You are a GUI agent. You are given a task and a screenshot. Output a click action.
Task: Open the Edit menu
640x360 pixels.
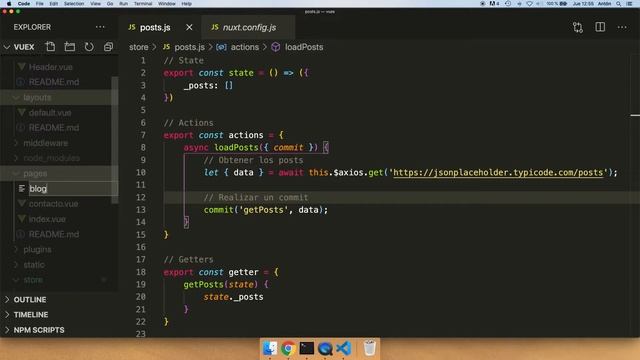(x=53, y=4)
